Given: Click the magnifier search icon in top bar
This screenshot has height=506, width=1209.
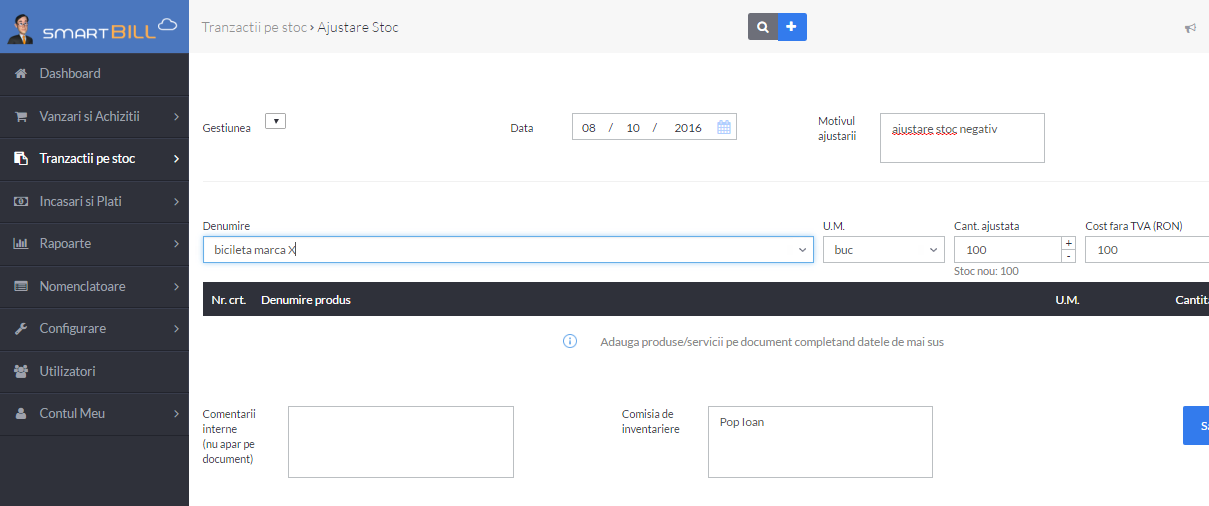Looking at the screenshot, I should [762, 27].
